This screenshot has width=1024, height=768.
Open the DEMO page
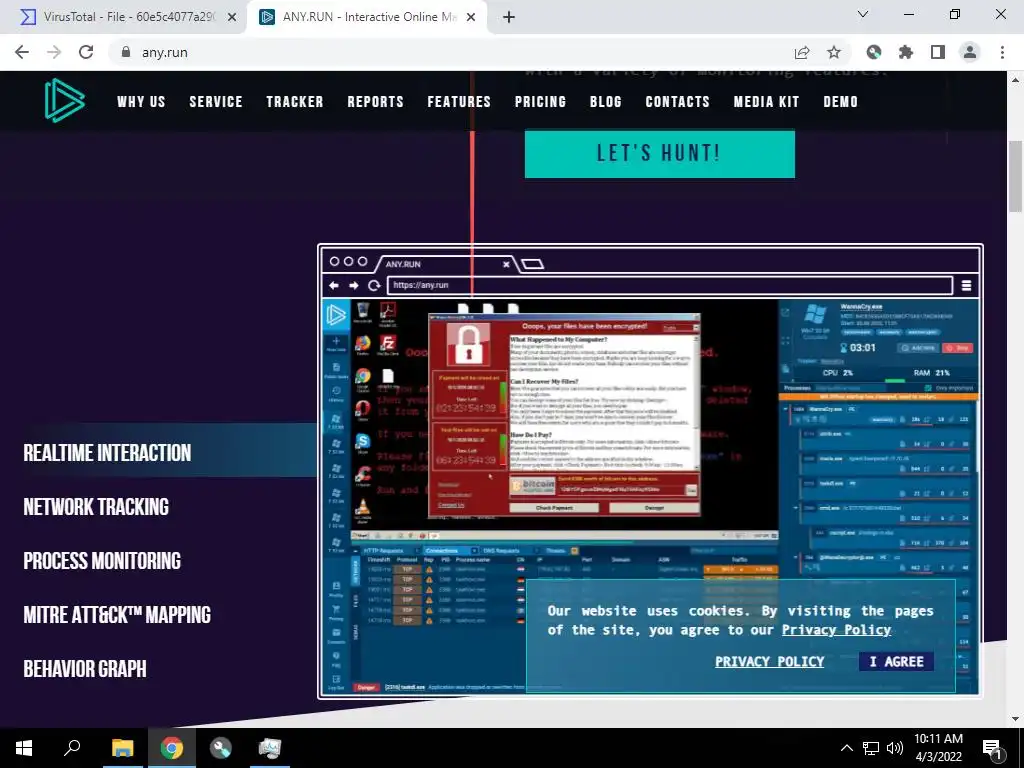[840, 102]
